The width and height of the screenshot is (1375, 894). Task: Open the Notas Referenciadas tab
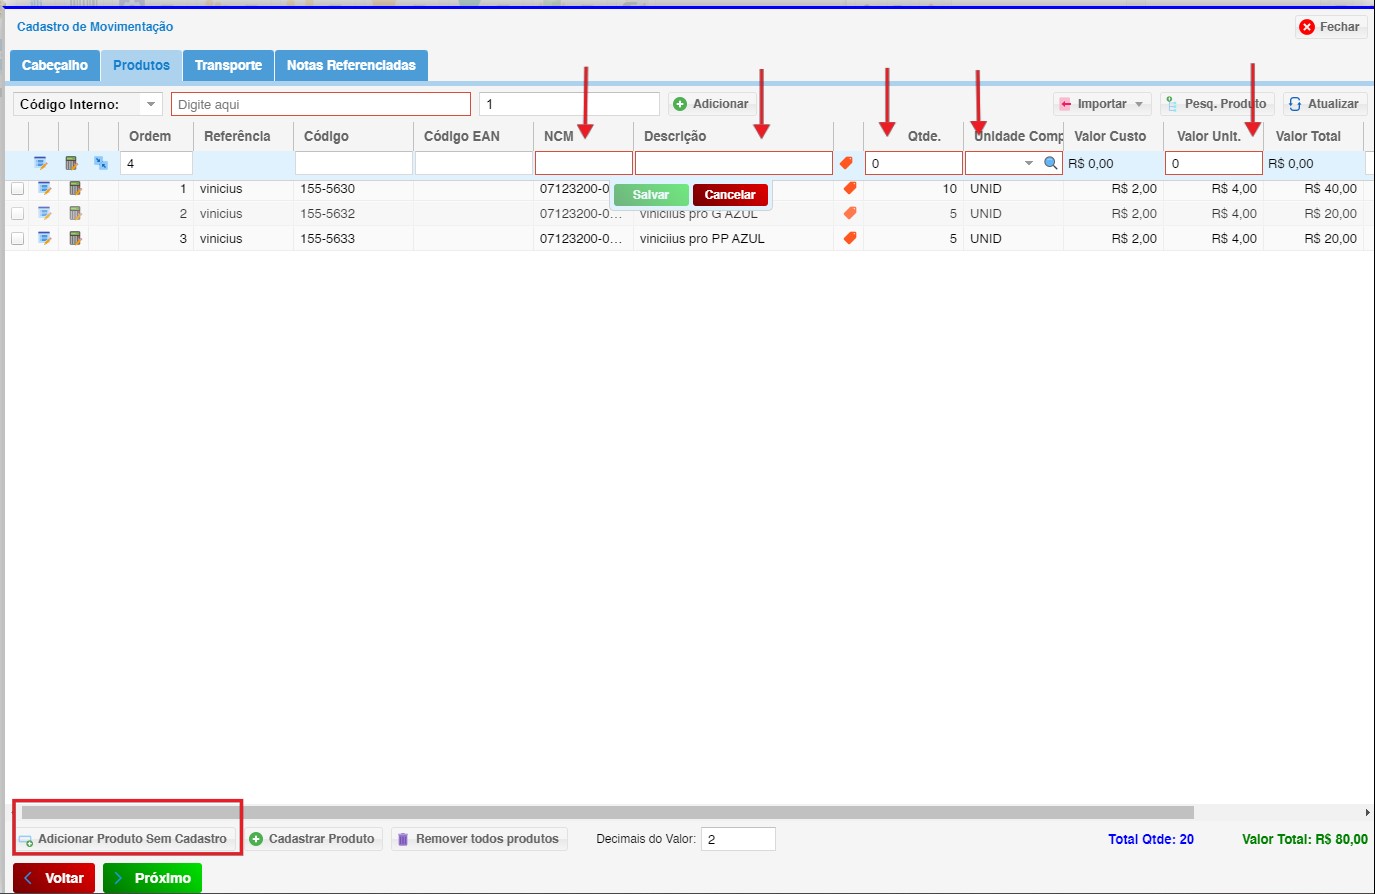tap(351, 65)
